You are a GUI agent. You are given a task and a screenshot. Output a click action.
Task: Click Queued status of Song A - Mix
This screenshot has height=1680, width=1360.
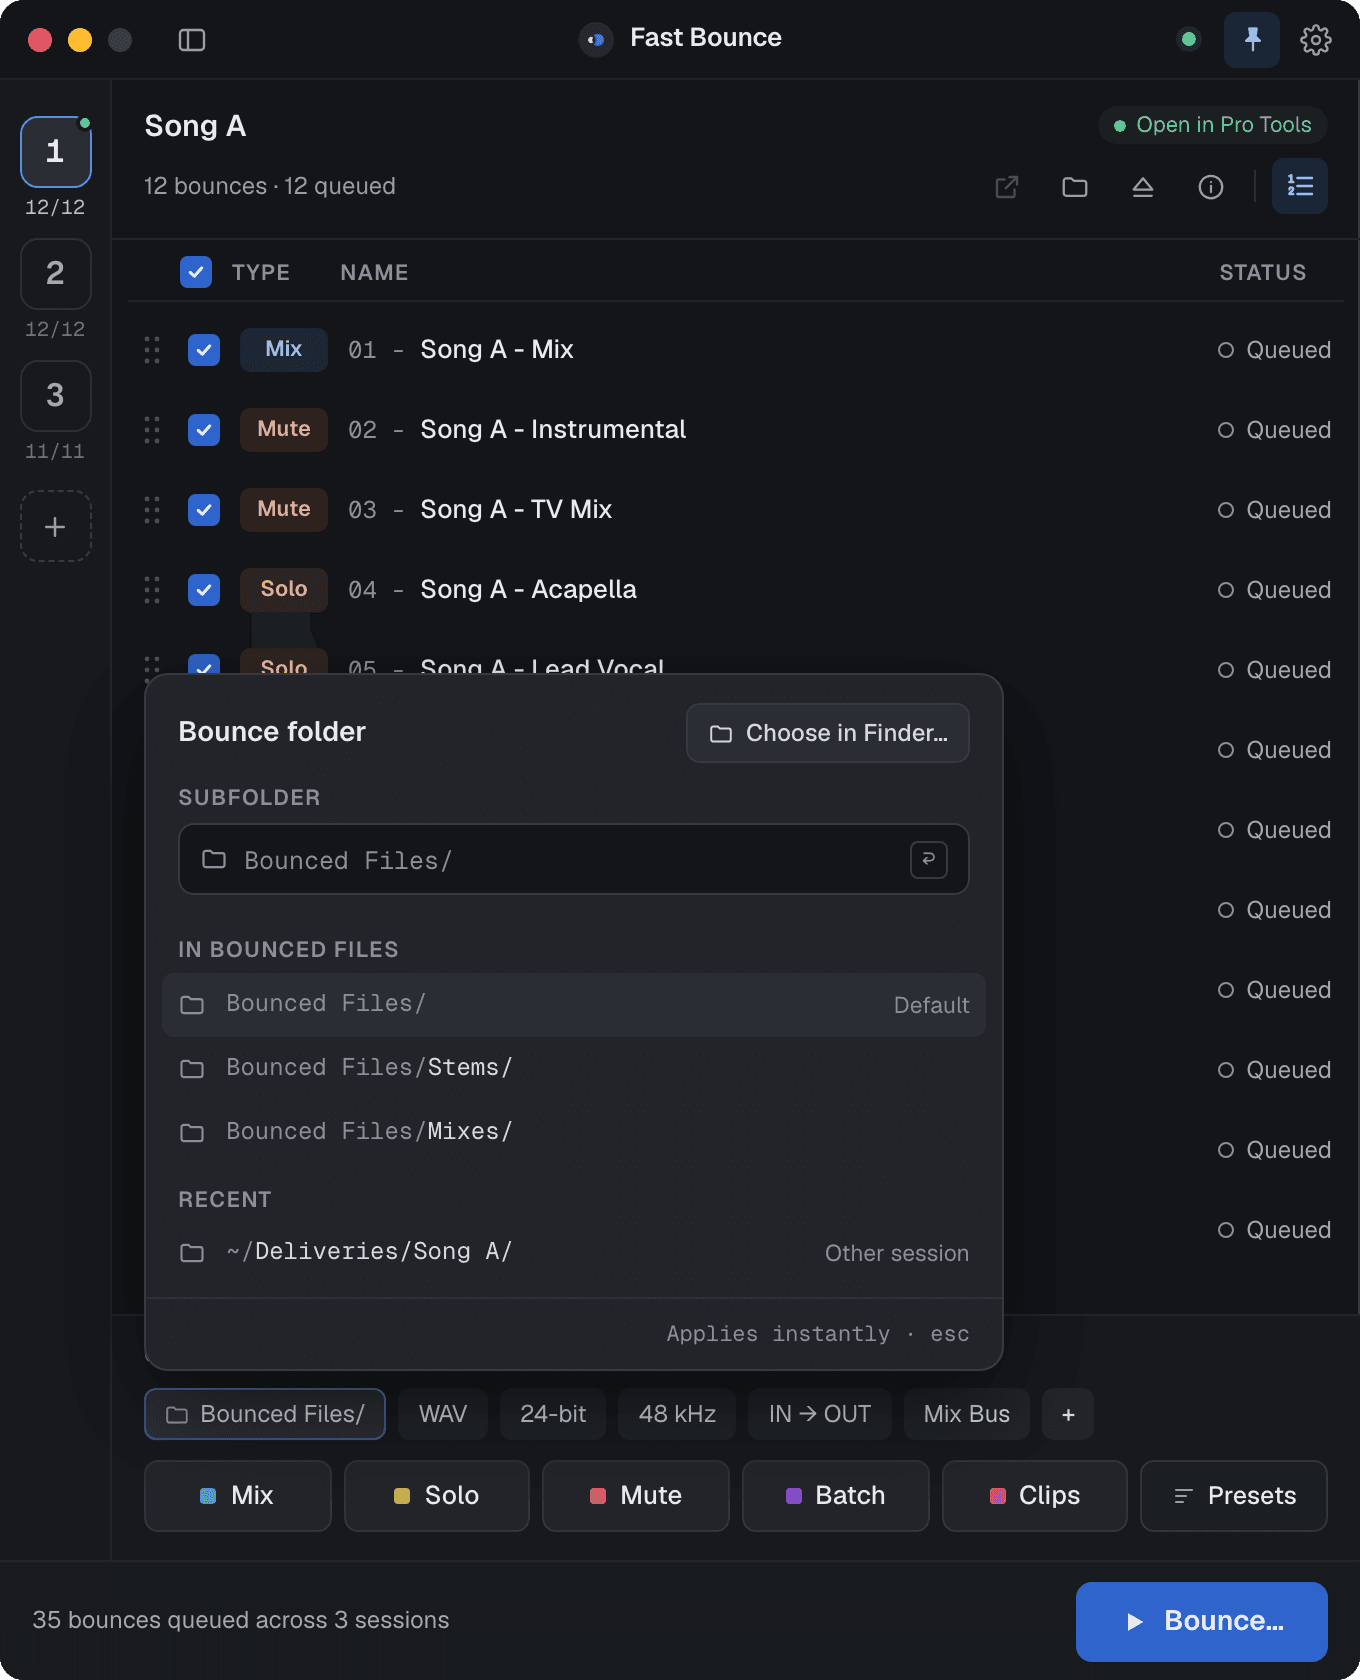(x=1275, y=350)
